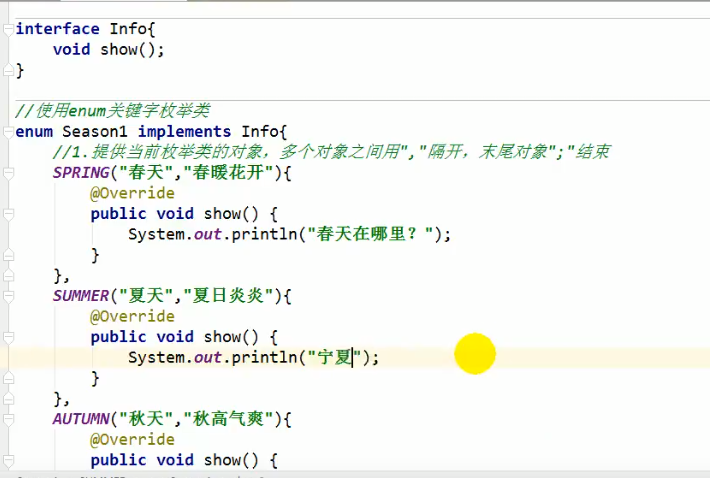The width and height of the screenshot is (710, 478).
Task: Click the string "宁夏" in println
Action: [334, 357]
